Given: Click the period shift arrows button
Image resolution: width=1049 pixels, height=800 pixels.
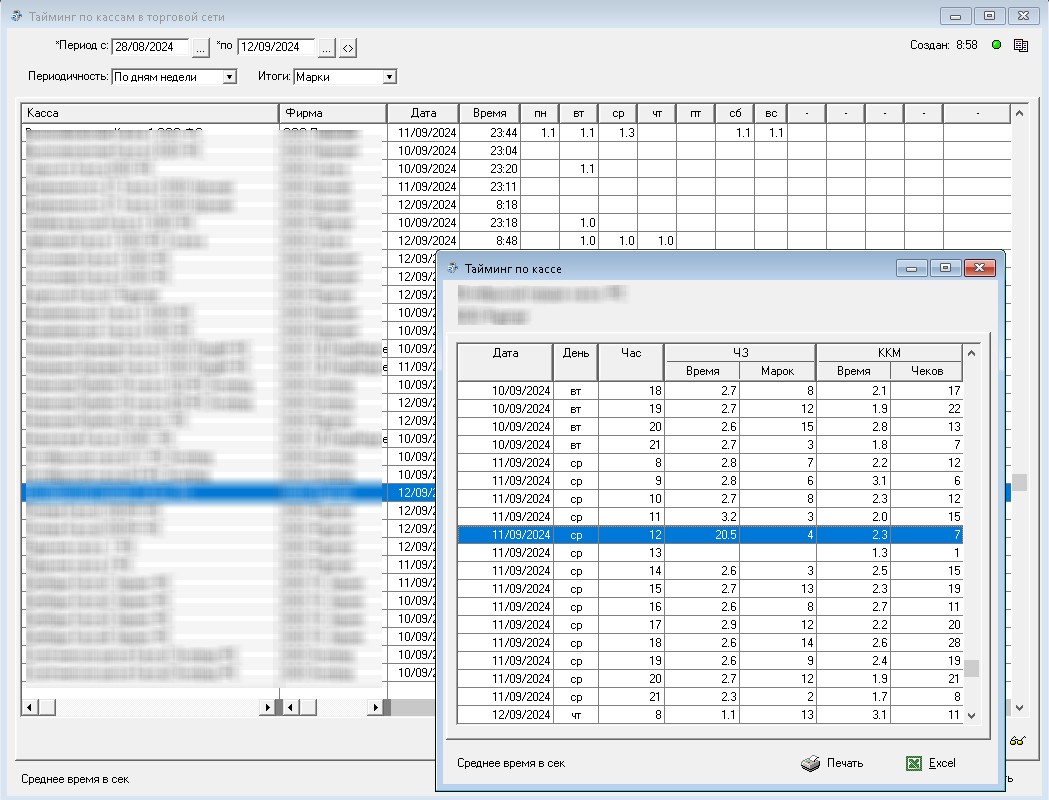Looking at the screenshot, I should click(348, 48).
